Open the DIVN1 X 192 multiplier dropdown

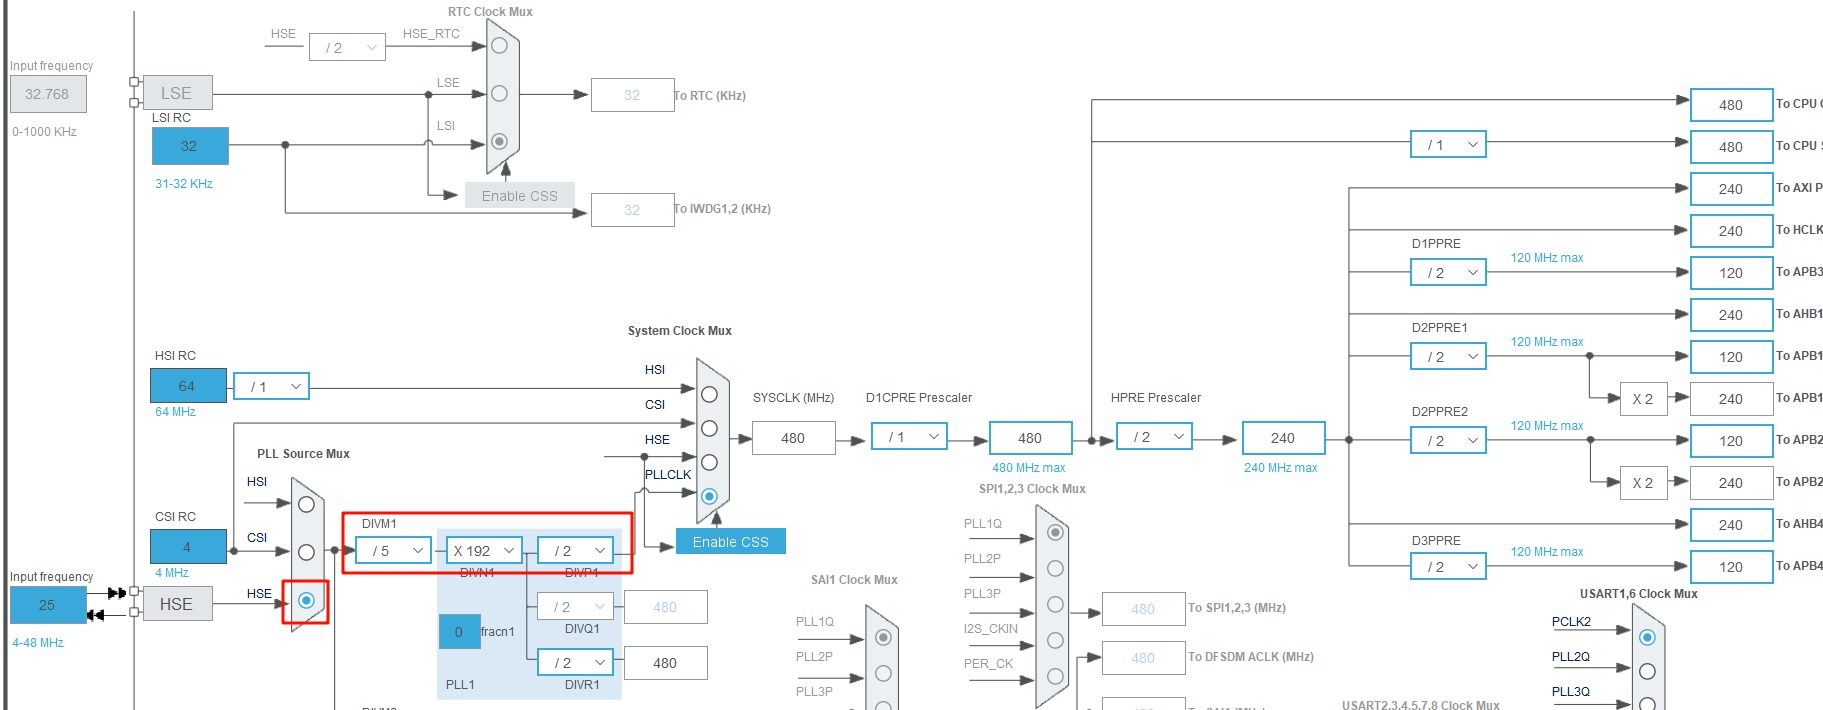(x=484, y=551)
